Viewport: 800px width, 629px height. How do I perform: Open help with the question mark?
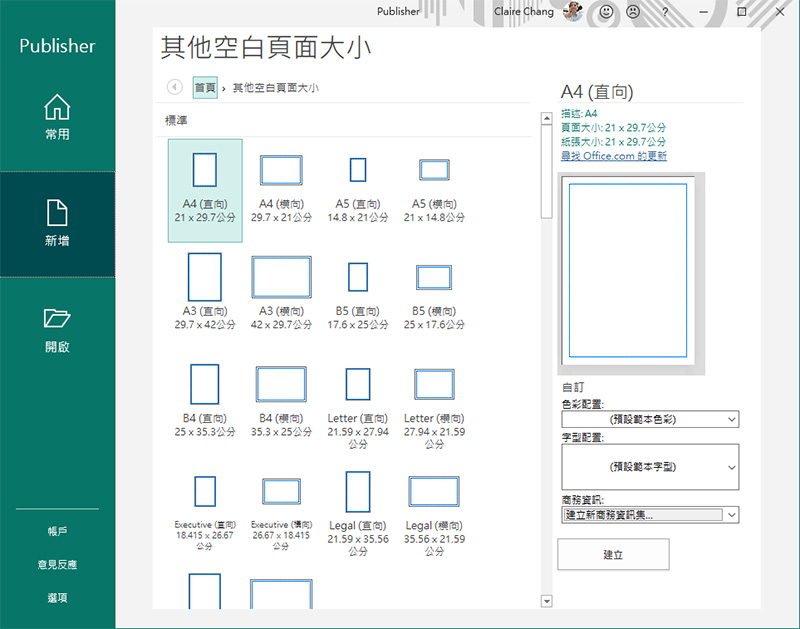point(665,12)
